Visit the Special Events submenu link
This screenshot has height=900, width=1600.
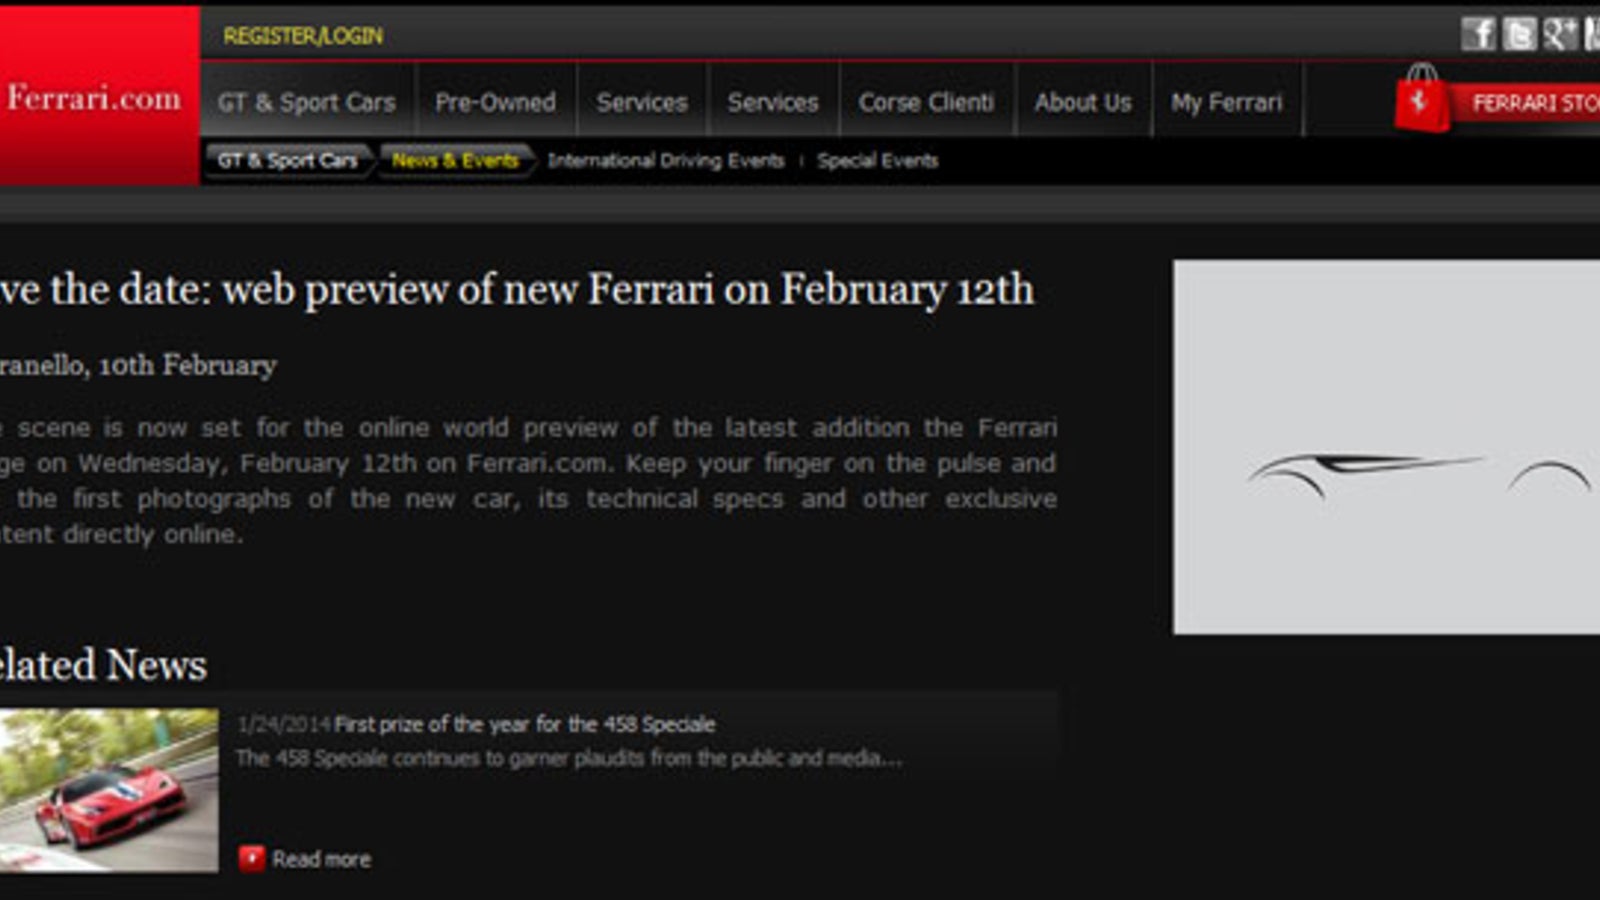(x=877, y=160)
